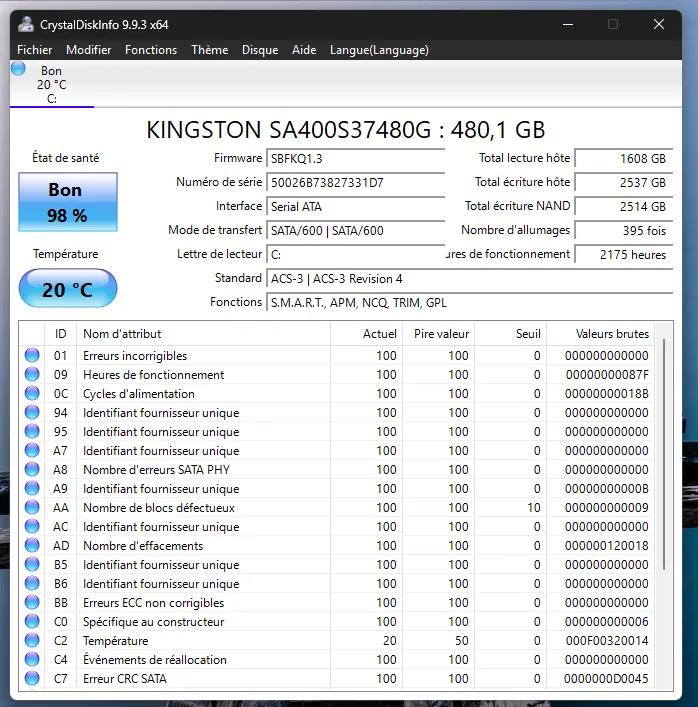Screen dimensions: 698x707
Task: Click status orb for Erreurs ECC non corrigibles
Action: tap(32, 602)
